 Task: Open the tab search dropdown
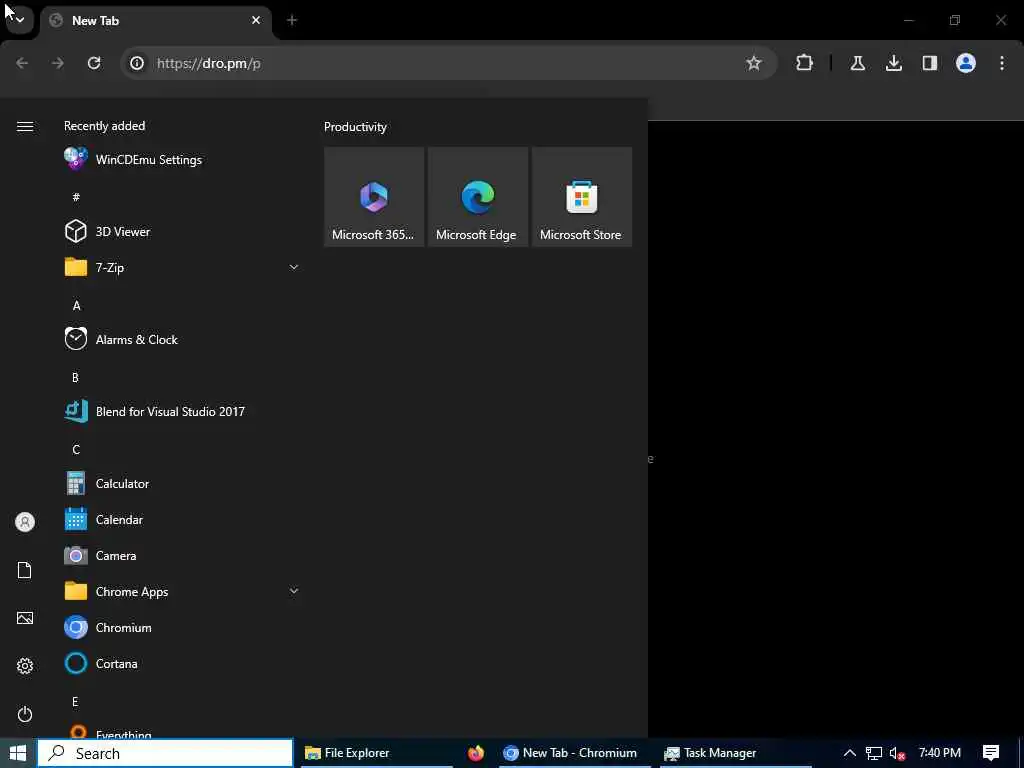coord(20,20)
